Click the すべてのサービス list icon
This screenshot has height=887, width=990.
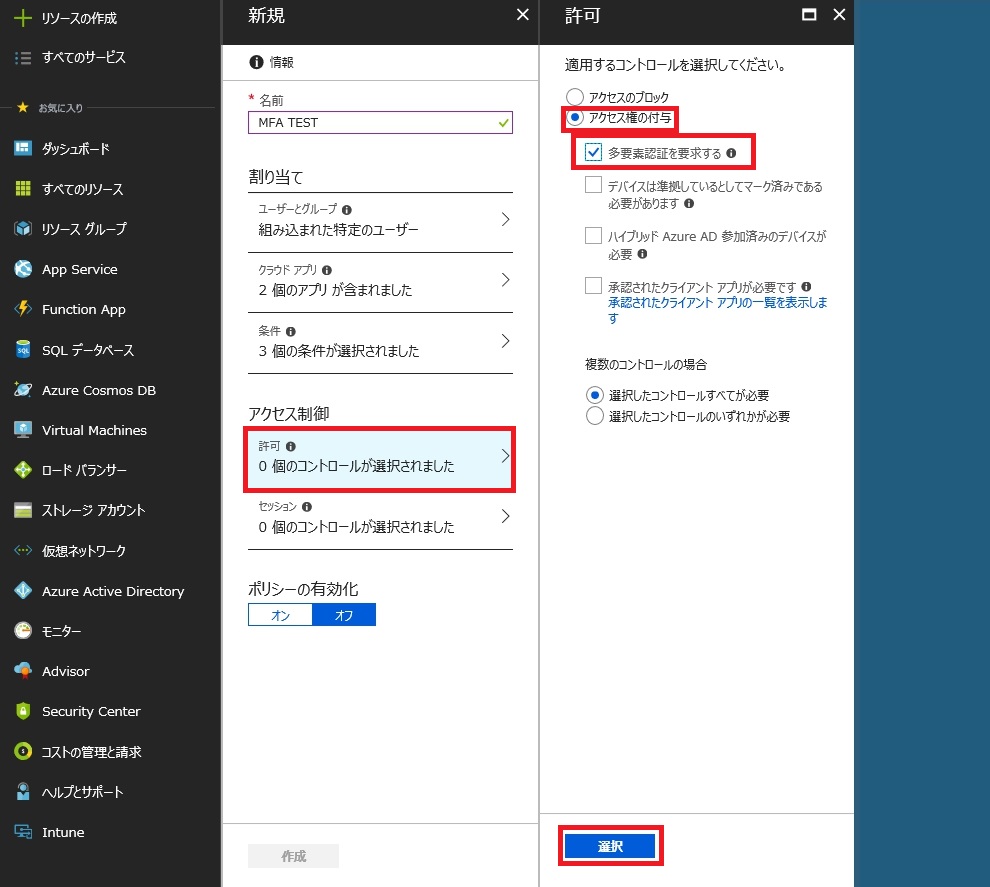coord(23,57)
